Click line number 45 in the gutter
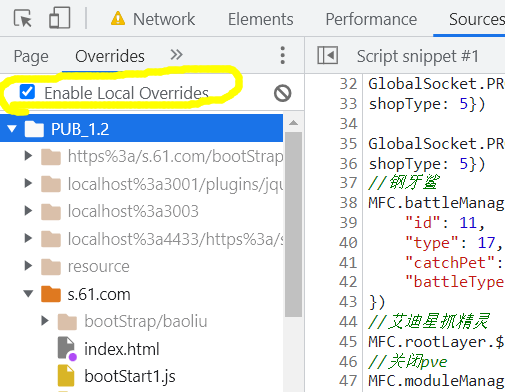Viewport: 505px width, 392px height. (x=348, y=342)
